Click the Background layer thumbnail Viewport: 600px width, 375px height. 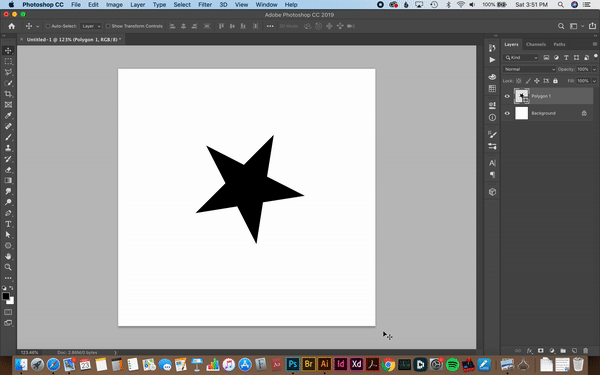(522, 113)
